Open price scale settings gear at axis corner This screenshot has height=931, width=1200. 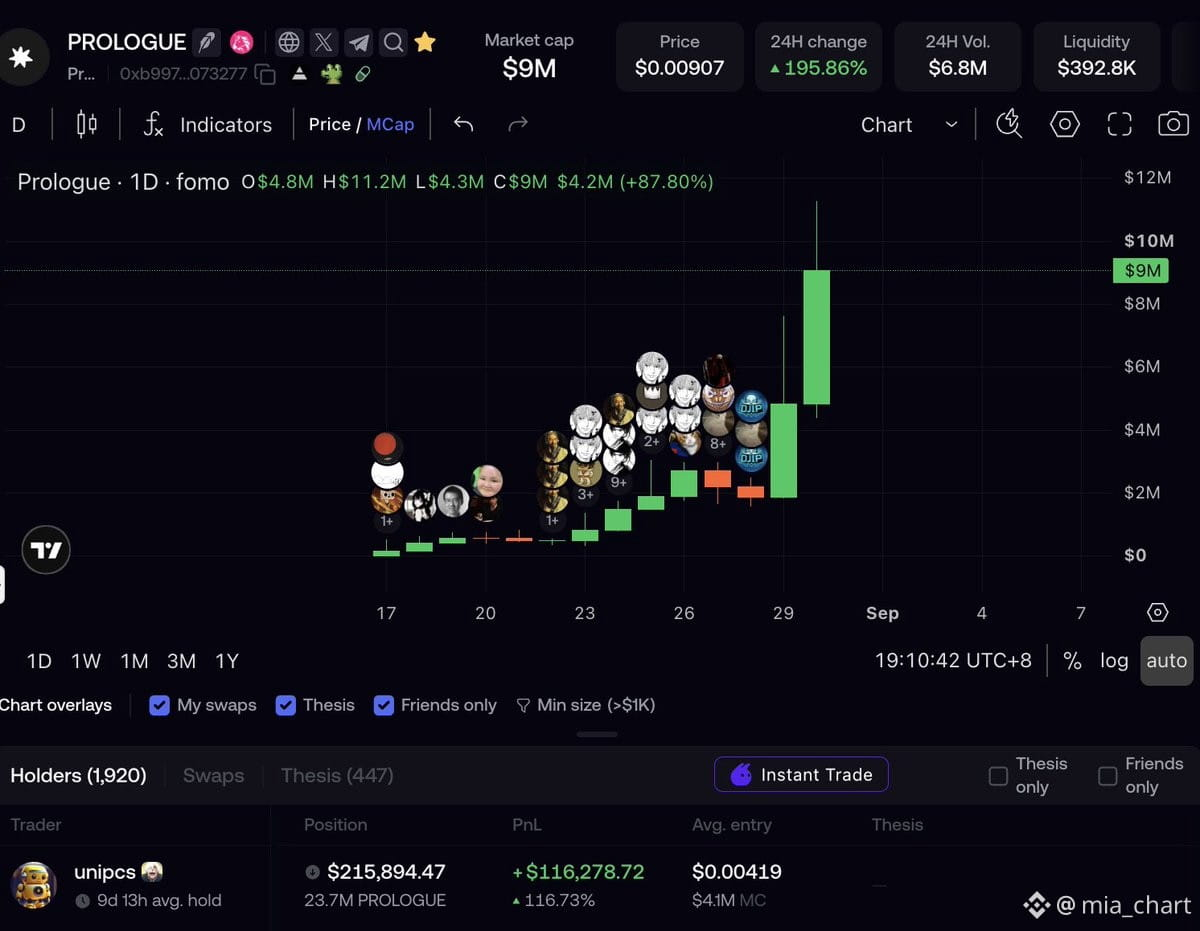coord(1157,613)
